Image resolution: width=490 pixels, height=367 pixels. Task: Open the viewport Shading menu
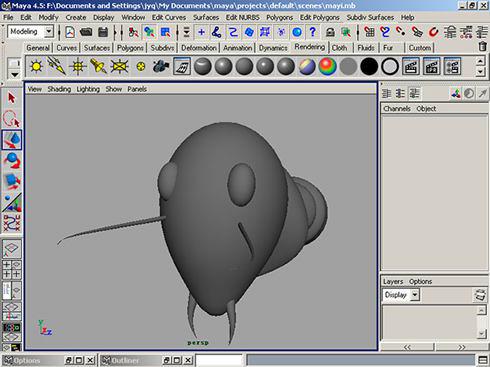coord(59,89)
